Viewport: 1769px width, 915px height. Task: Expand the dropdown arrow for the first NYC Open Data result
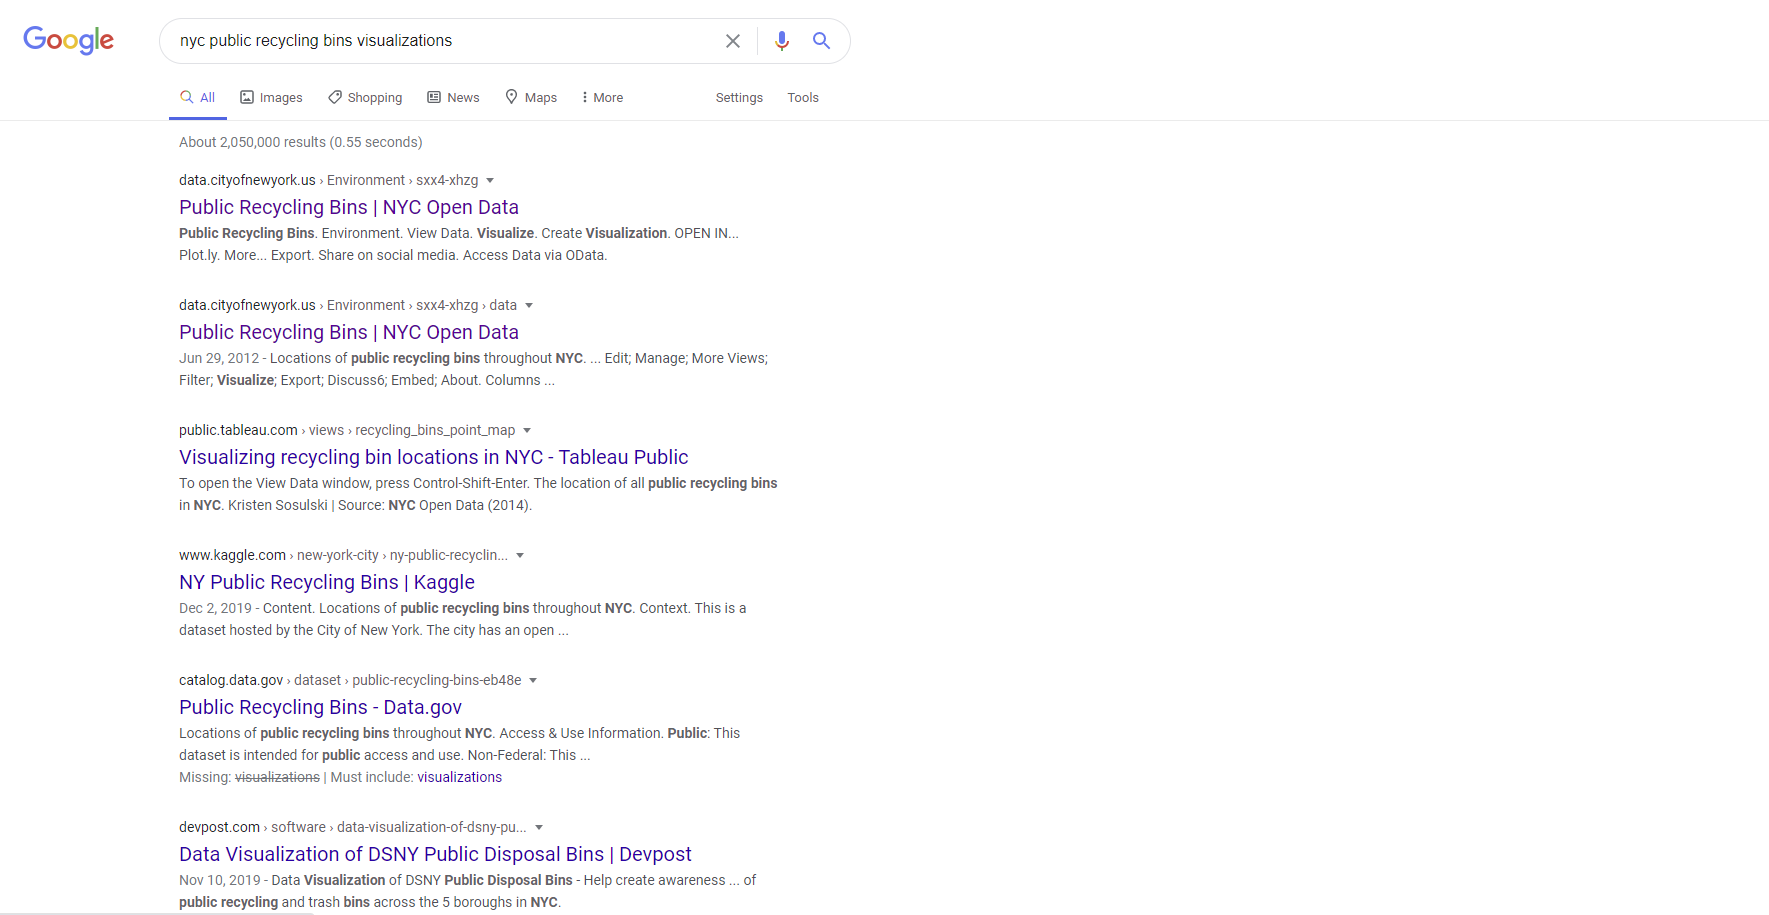pos(489,180)
